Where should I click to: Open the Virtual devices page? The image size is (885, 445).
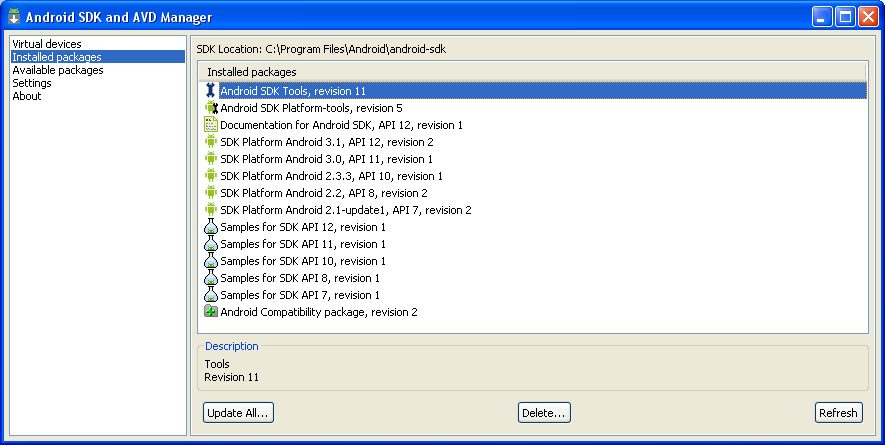47,43
